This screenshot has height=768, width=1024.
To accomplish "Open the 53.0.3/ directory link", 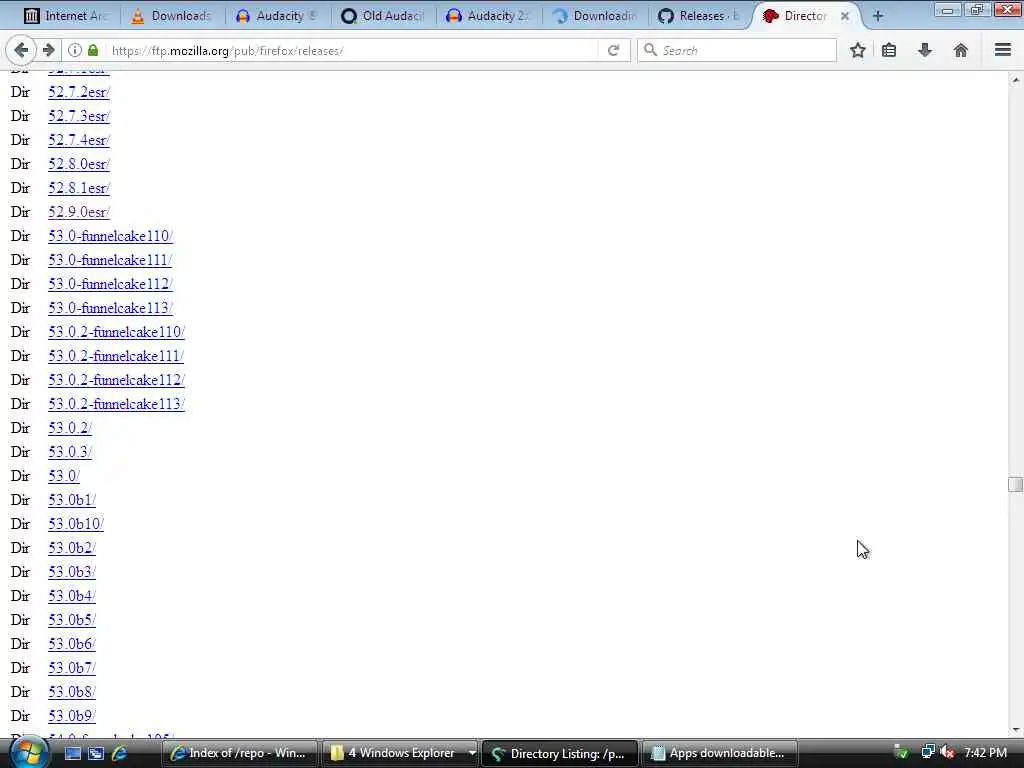I will pos(70,452).
